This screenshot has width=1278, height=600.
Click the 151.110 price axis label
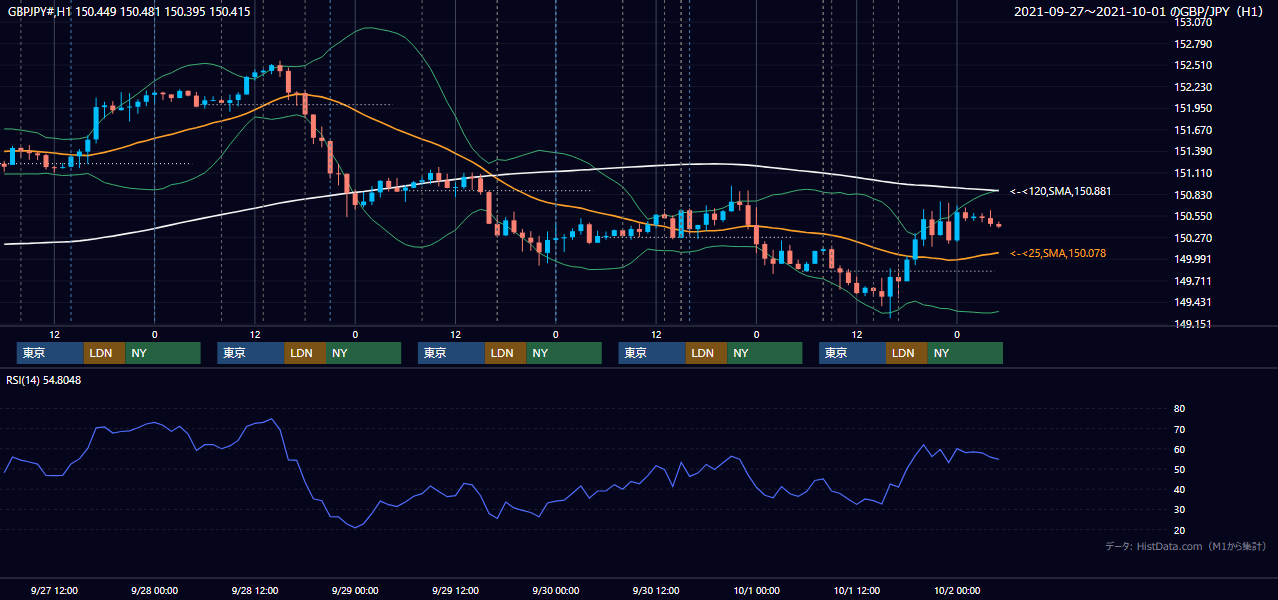point(1193,173)
